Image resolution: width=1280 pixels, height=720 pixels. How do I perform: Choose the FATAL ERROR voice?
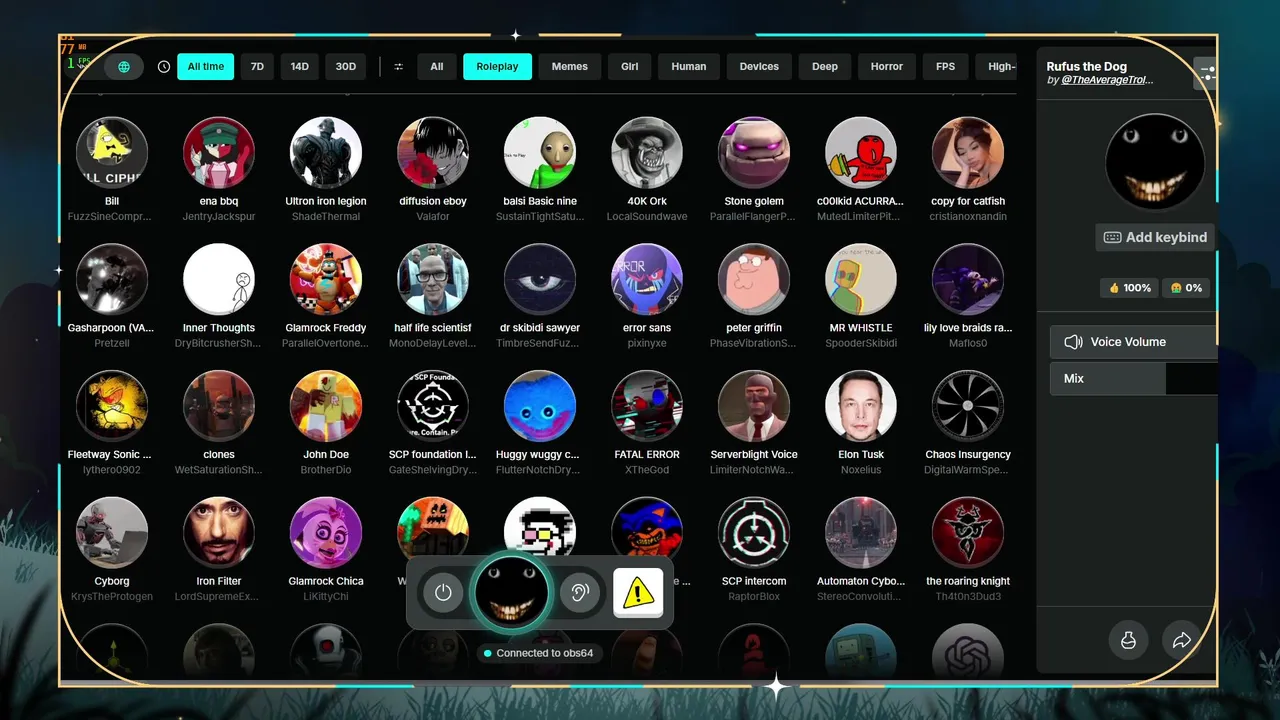pyautogui.click(x=647, y=406)
